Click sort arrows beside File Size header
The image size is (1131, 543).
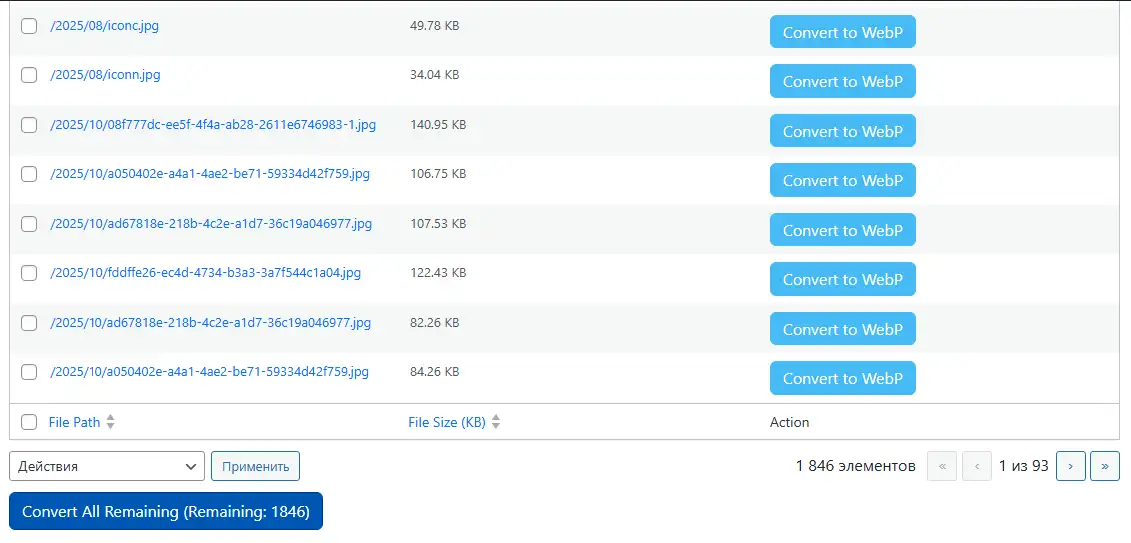[496, 422]
